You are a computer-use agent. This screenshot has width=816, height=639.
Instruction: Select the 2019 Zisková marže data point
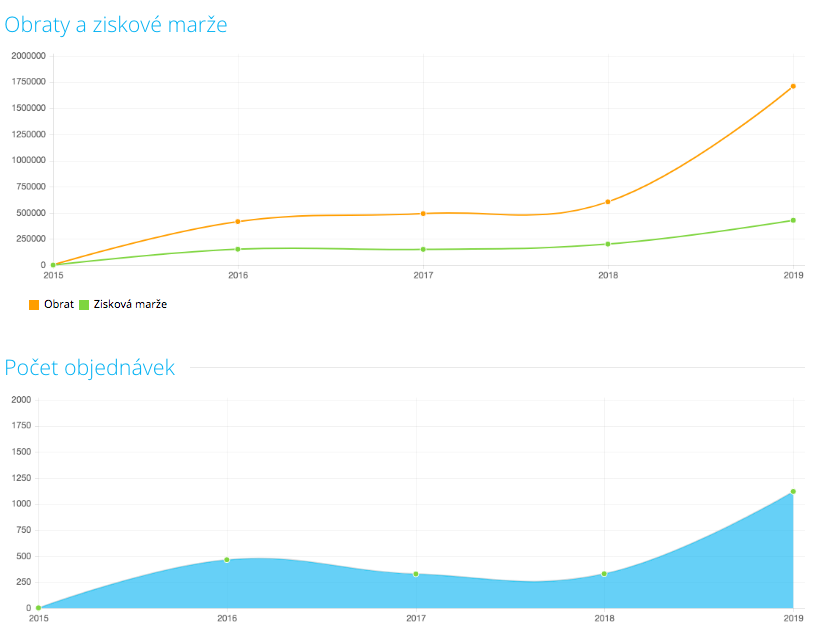tap(793, 221)
